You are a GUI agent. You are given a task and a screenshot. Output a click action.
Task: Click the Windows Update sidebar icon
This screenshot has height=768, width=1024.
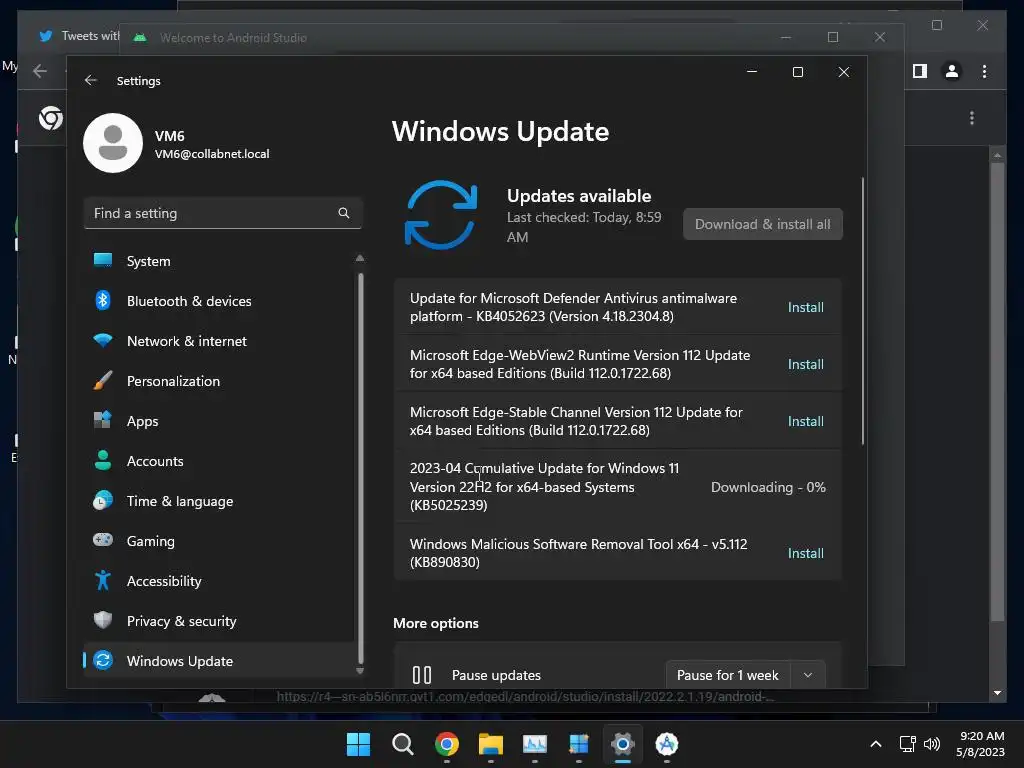(103, 660)
